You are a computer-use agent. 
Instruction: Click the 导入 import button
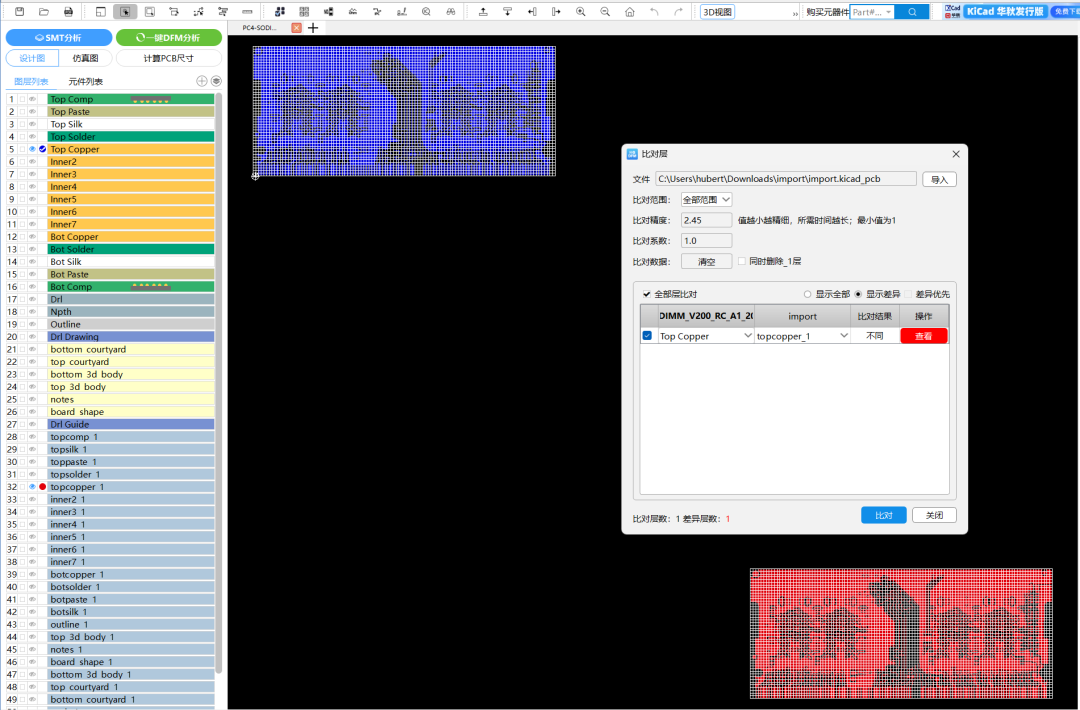click(939, 179)
